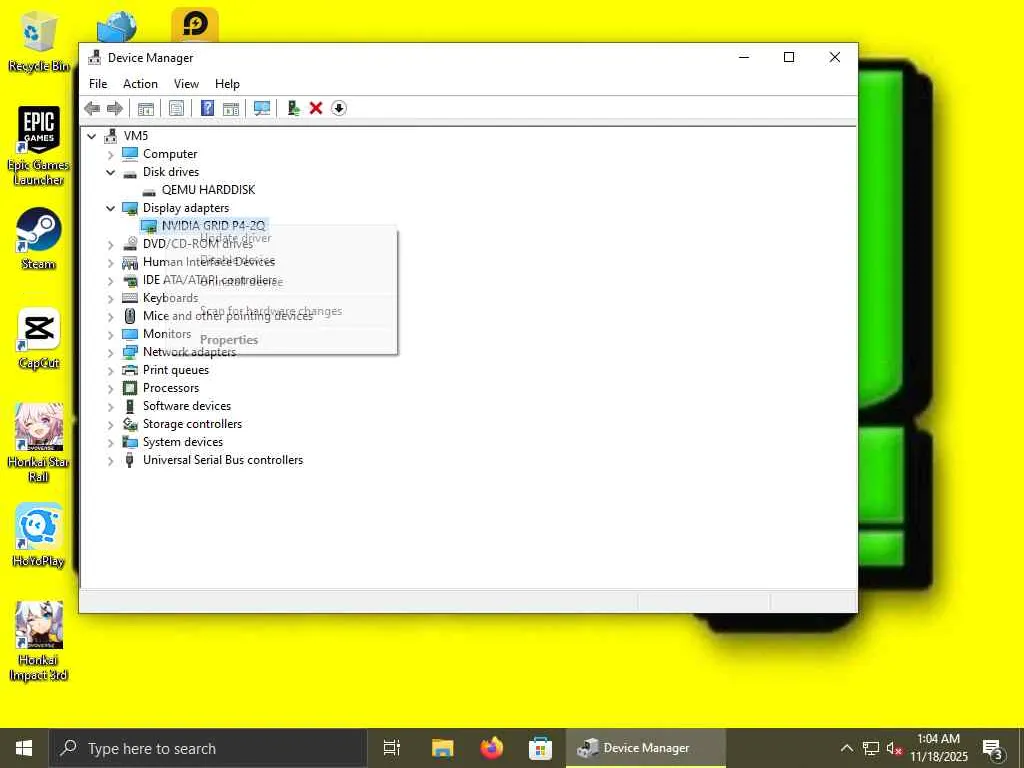Screen dimensions: 1024x768
Task: Toggle the action pane toolbar icon
Action: [x=231, y=108]
